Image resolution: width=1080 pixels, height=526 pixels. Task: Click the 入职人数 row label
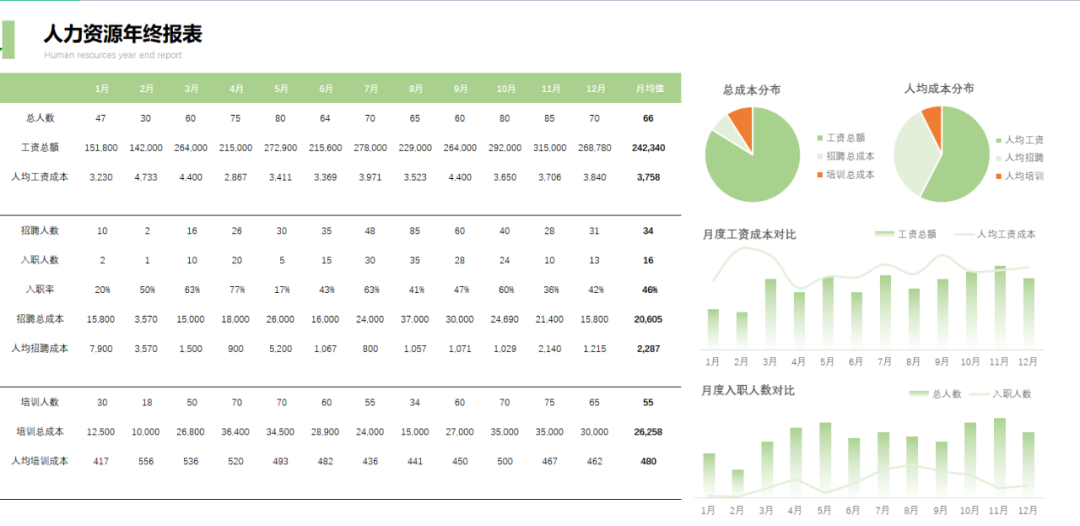coord(40,260)
